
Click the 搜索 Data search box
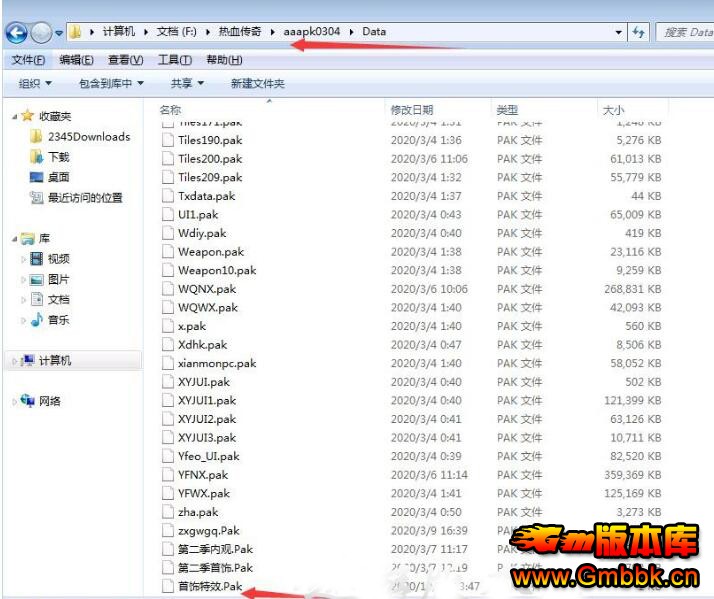coord(686,32)
